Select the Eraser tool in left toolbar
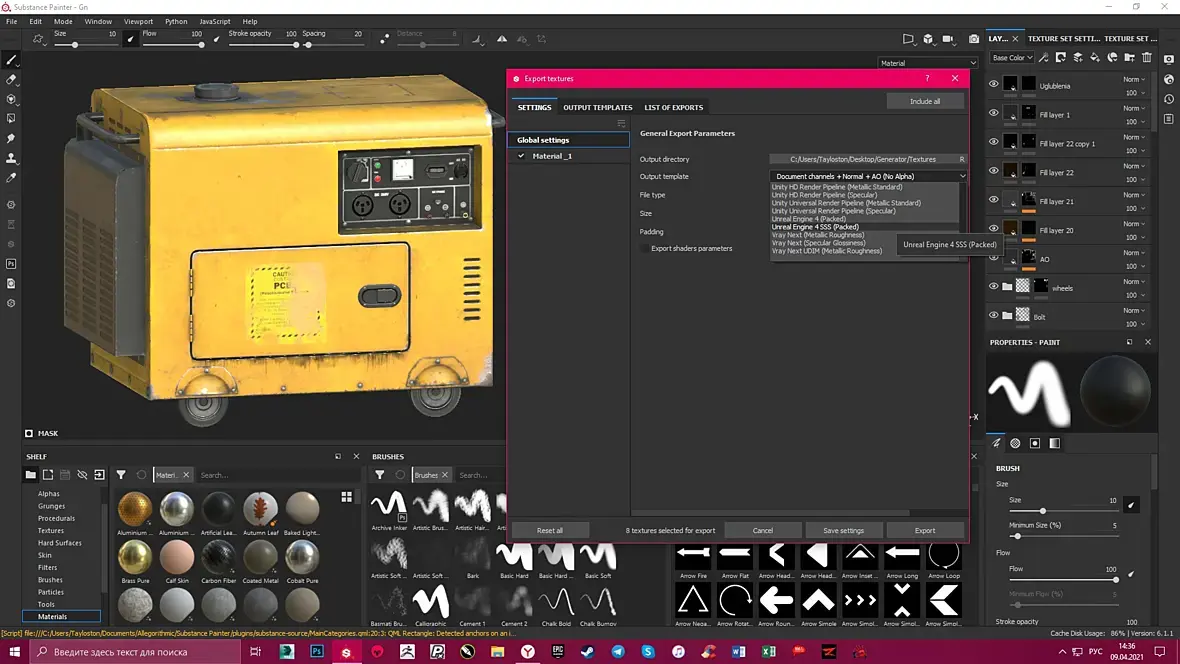 [x=11, y=79]
